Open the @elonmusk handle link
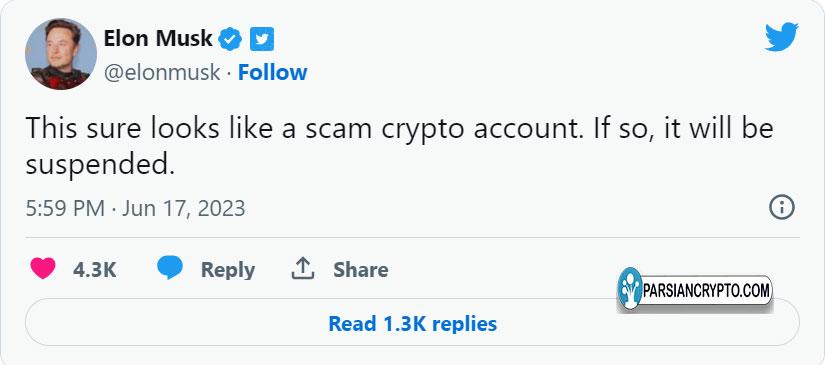The height and width of the screenshot is (365, 825). (162, 72)
